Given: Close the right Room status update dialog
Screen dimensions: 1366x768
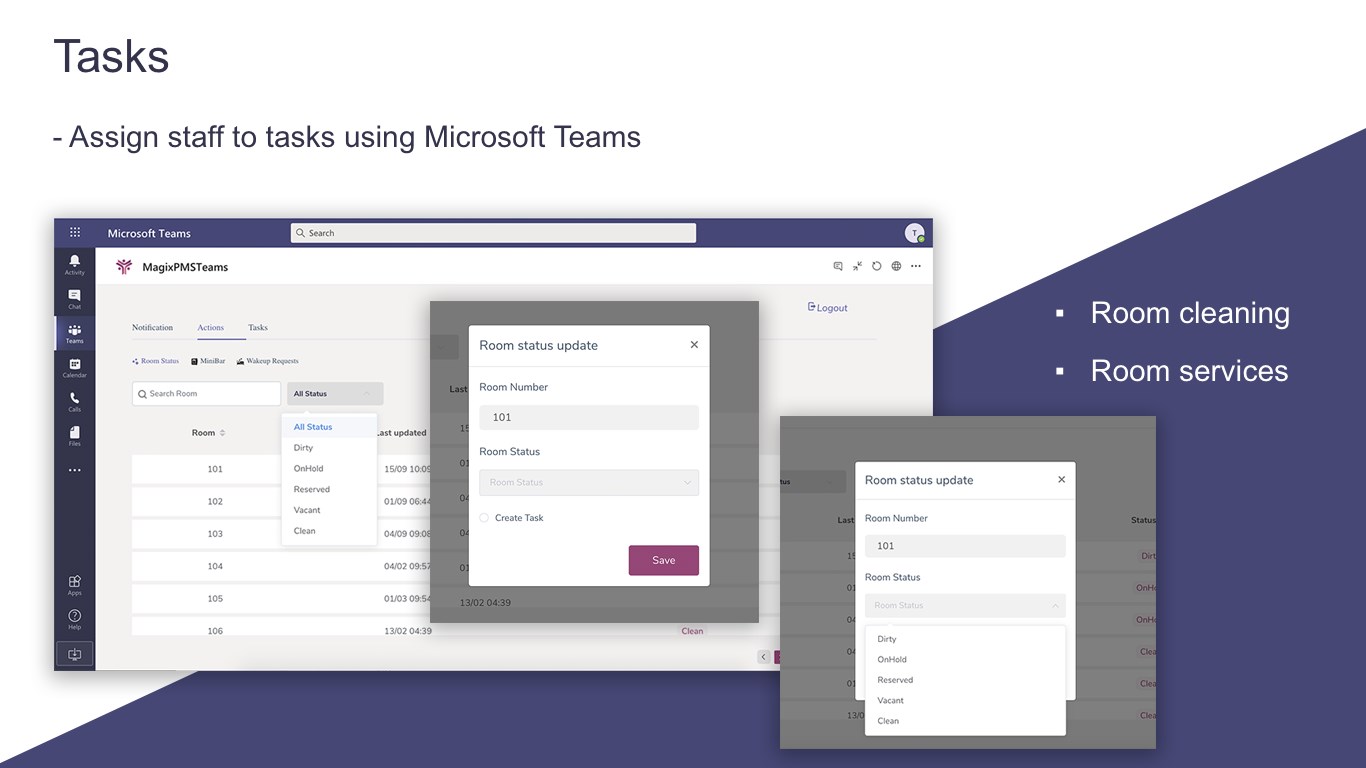Looking at the screenshot, I should (x=1061, y=480).
